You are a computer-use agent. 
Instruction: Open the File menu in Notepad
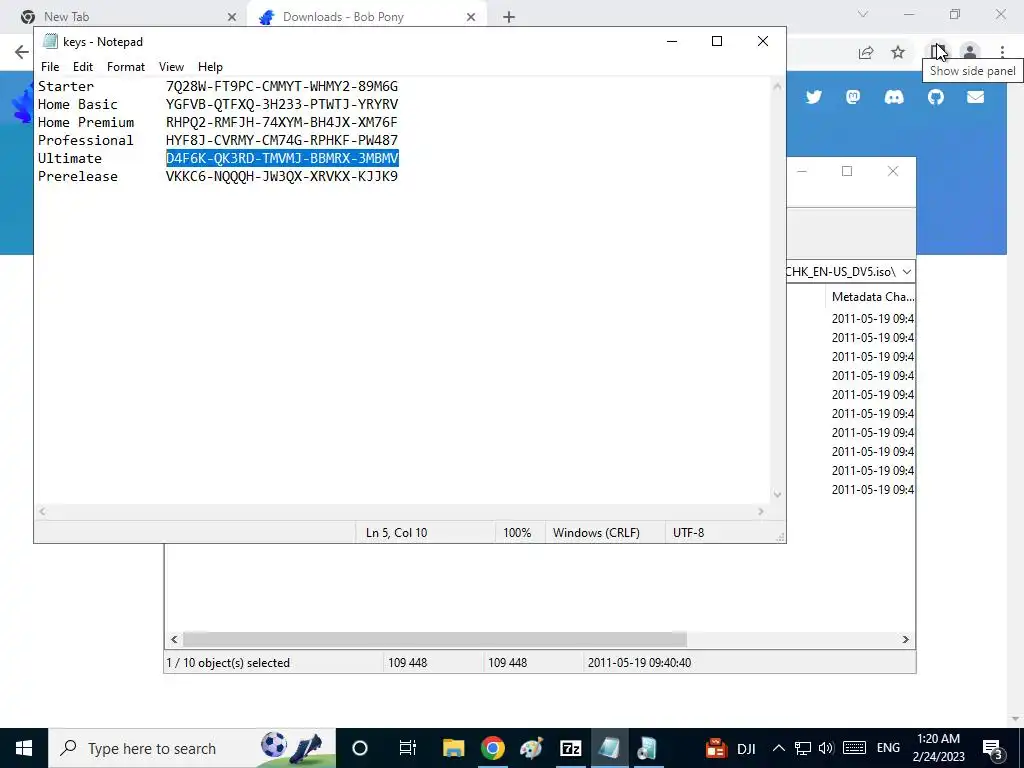click(50, 67)
